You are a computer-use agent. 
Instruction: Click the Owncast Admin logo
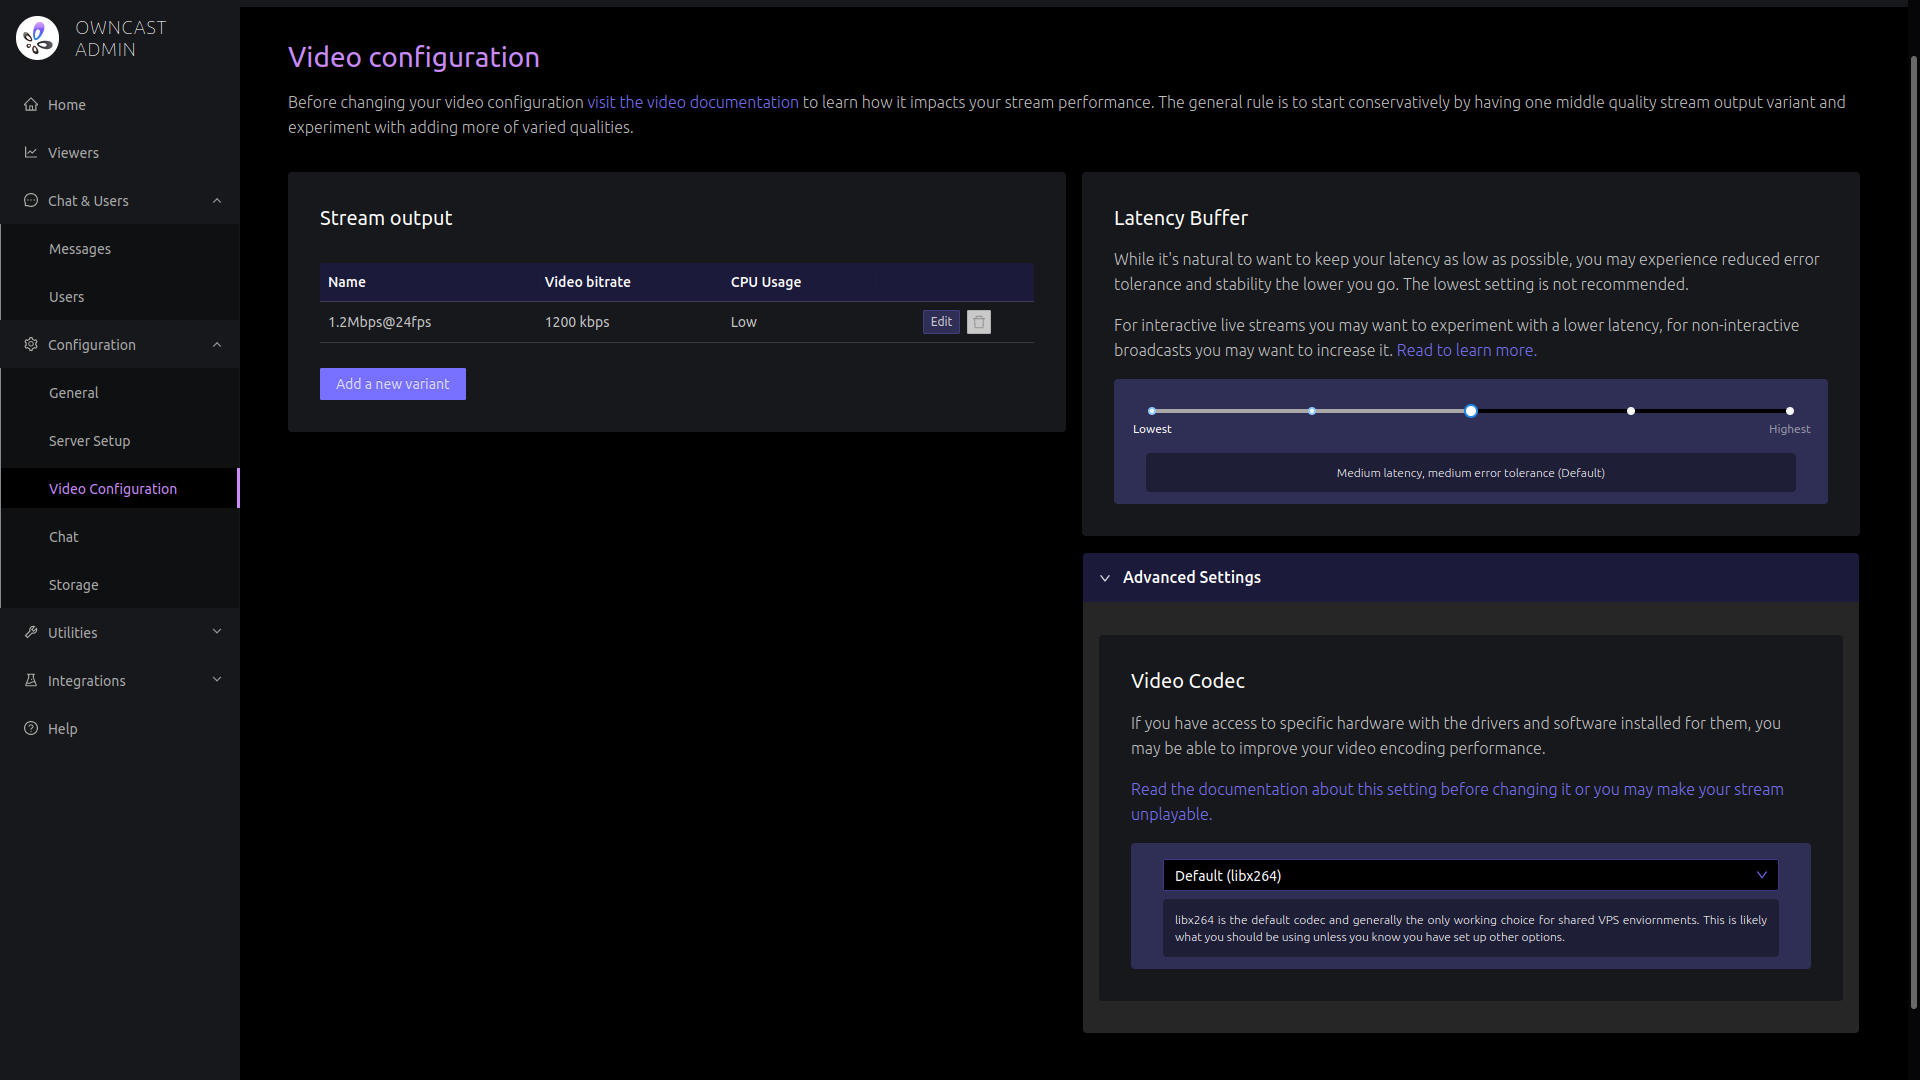(x=37, y=38)
